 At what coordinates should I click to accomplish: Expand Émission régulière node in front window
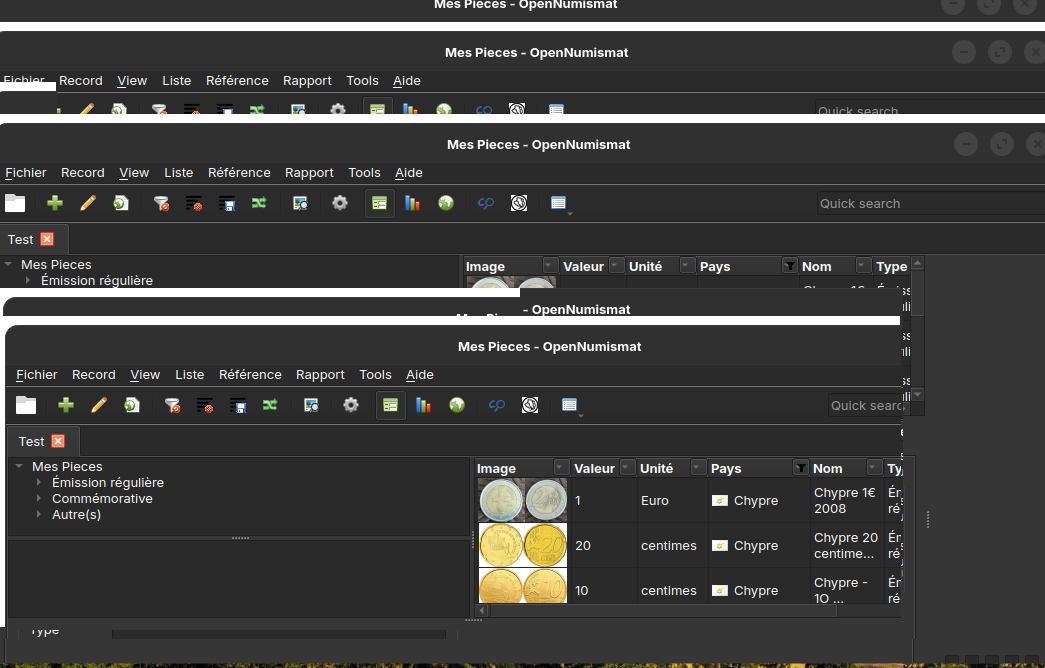pos(39,483)
